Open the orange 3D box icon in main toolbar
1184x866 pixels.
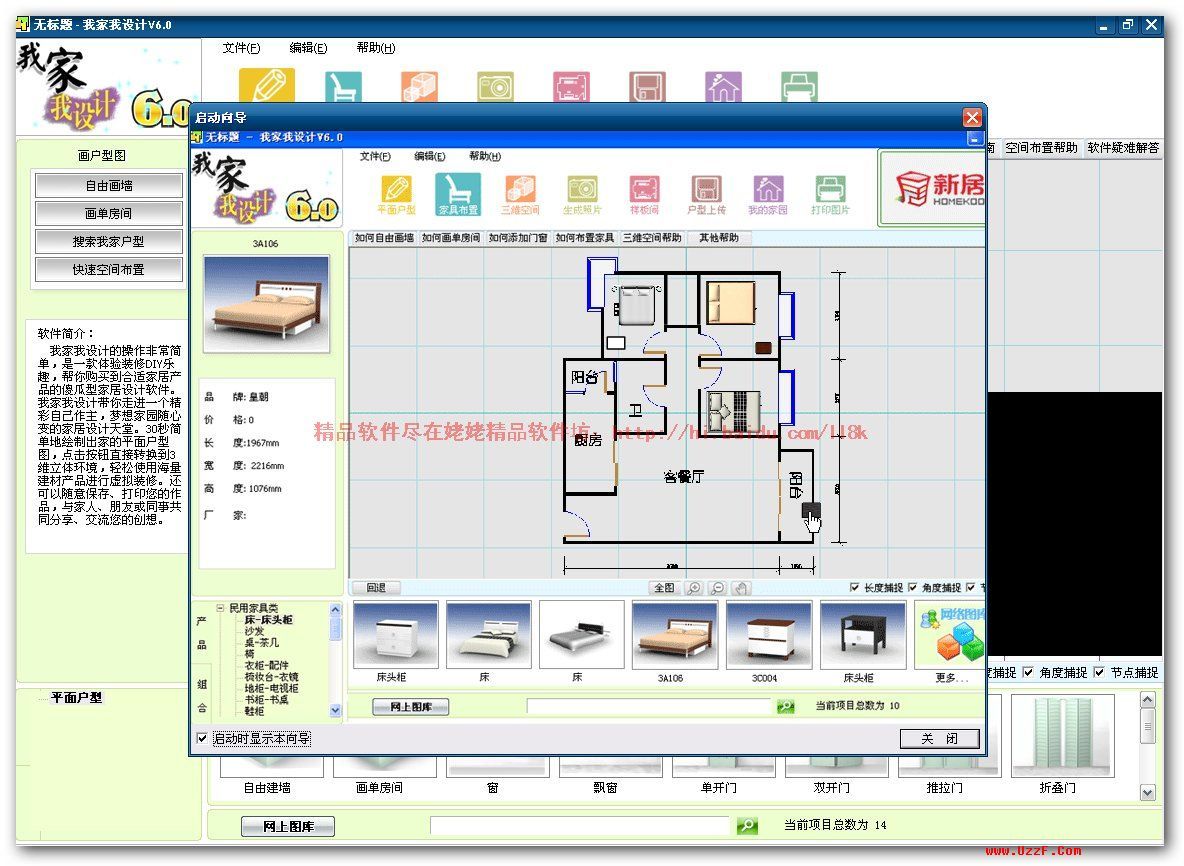419,86
